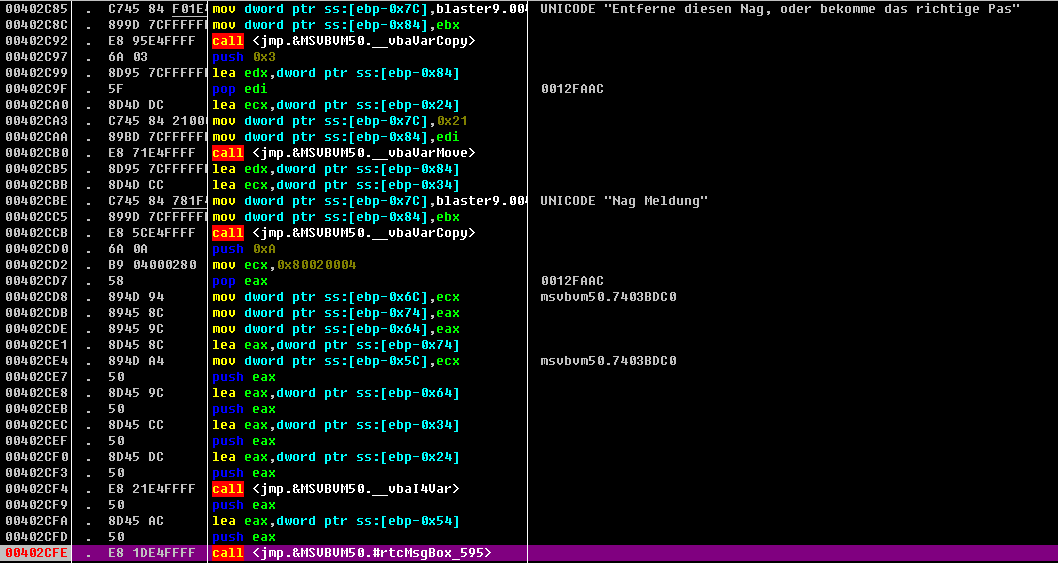The image size is (1058, 563).
Task: Click call __vbaVarCopy at 00402CCB
Action: coord(343,233)
